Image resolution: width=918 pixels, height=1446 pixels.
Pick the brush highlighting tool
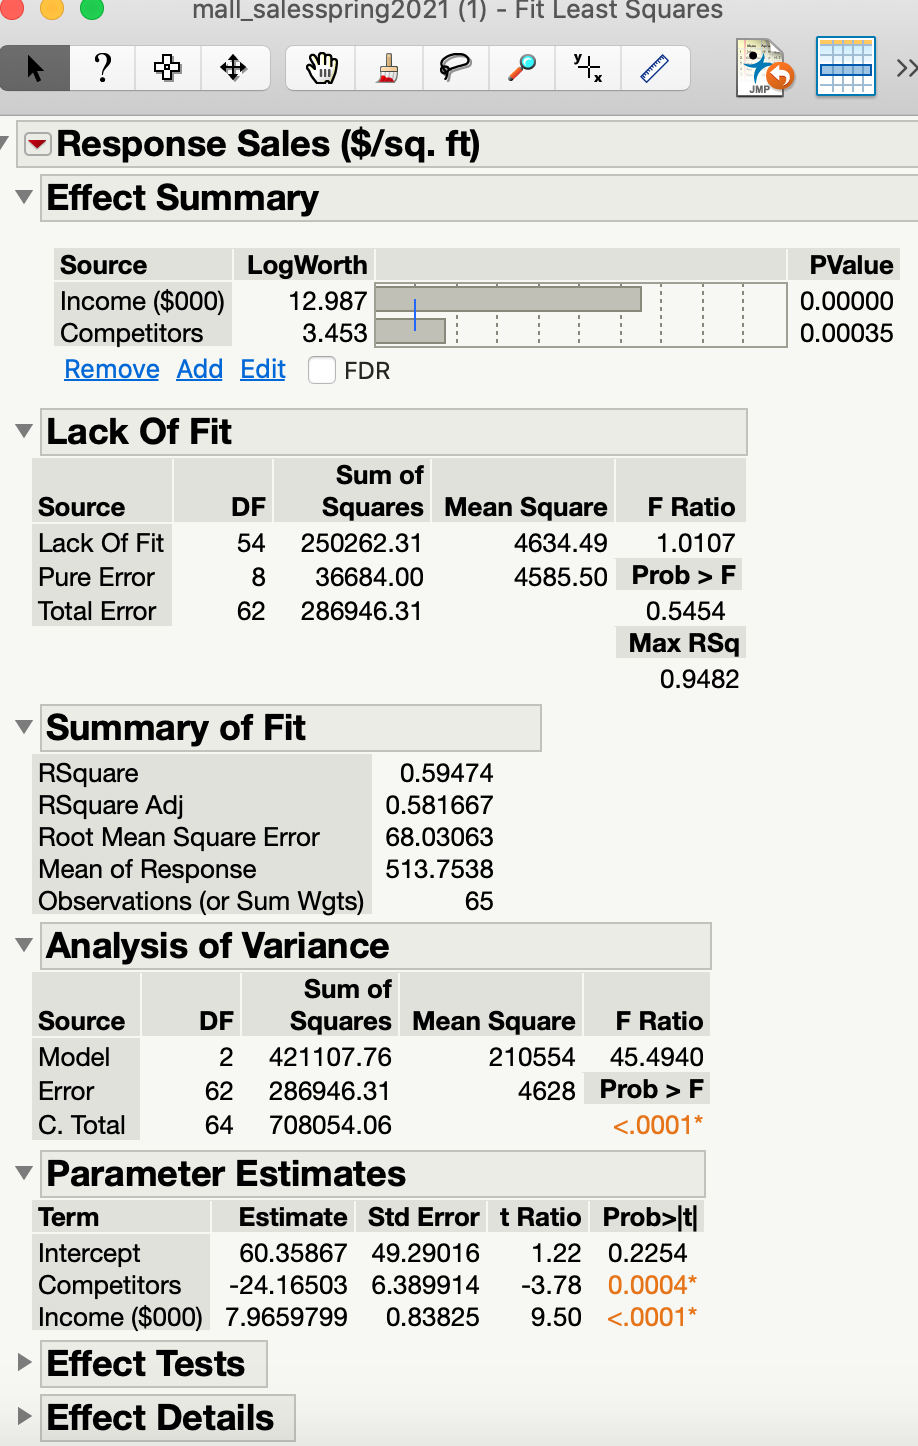point(388,67)
